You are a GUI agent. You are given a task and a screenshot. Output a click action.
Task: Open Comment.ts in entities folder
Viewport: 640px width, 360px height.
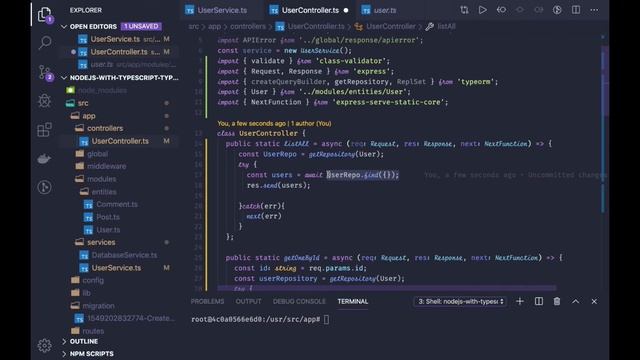click(x=117, y=204)
